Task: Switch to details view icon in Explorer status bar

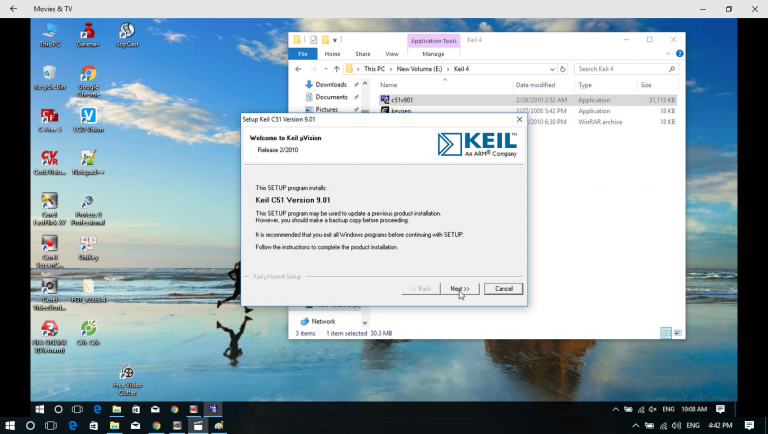Action: pyautogui.click(x=666, y=333)
